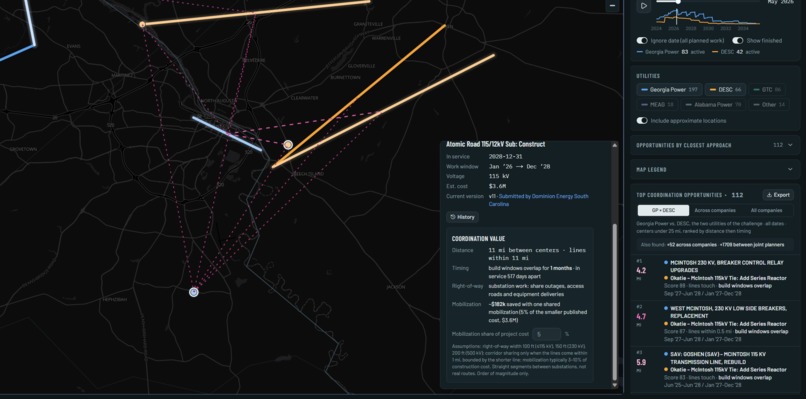This screenshot has width=806, height=399.
Task: Click the 'Coordination Value' heading
Action: [478, 239]
